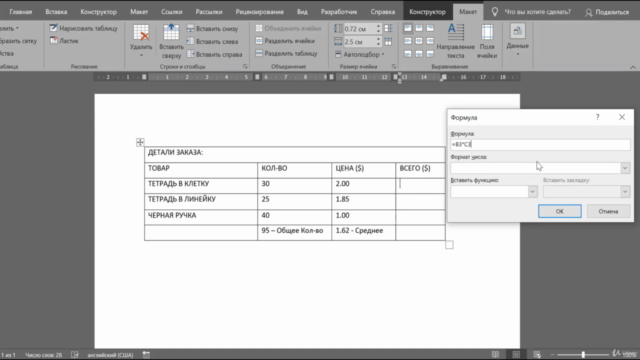The image size is (640, 360).
Task: Click Вставить сверху to insert row above
Action: (x=171, y=41)
